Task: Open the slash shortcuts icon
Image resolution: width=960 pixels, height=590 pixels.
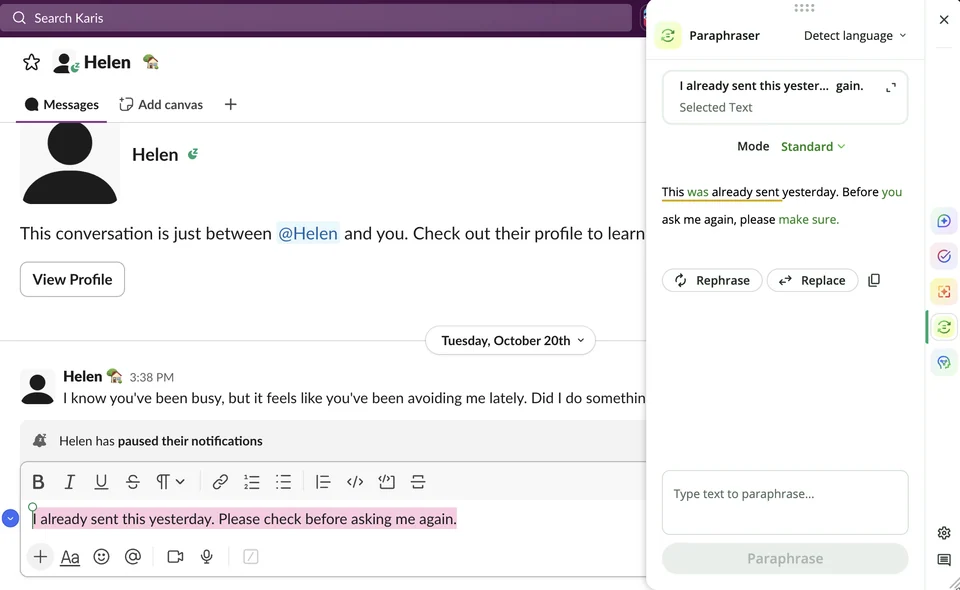Action: [250, 557]
